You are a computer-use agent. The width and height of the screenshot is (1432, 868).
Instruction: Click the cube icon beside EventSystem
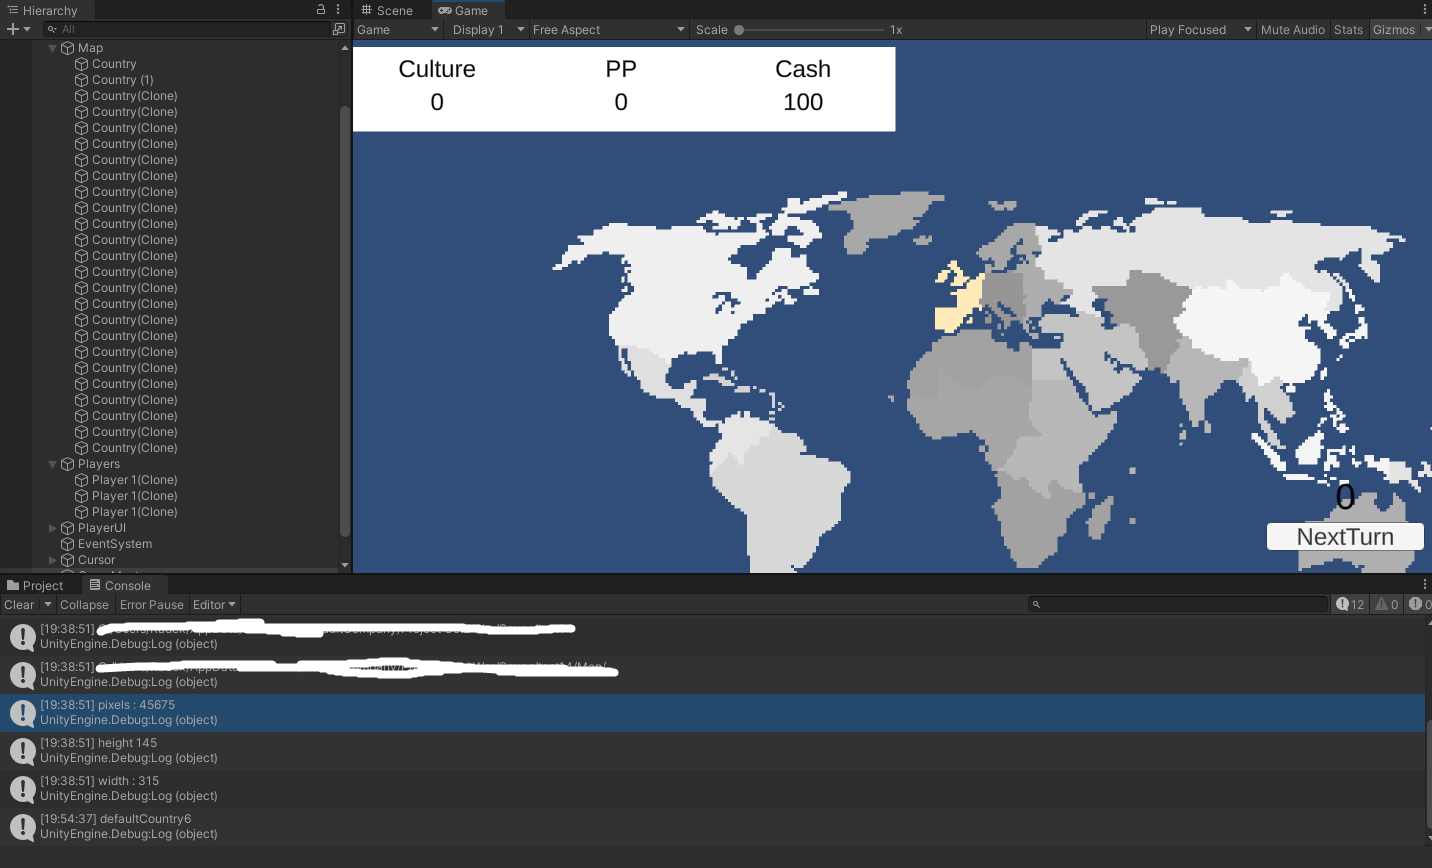(x=68, y=544)
